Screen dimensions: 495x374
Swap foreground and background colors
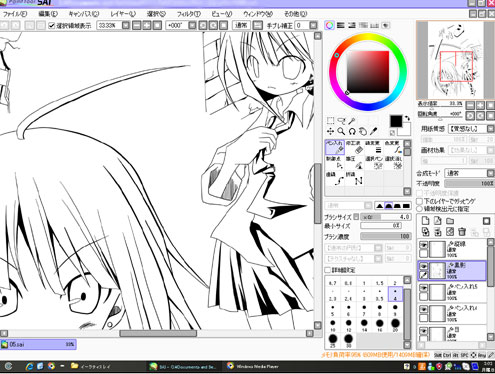click(x=407, y=118)
